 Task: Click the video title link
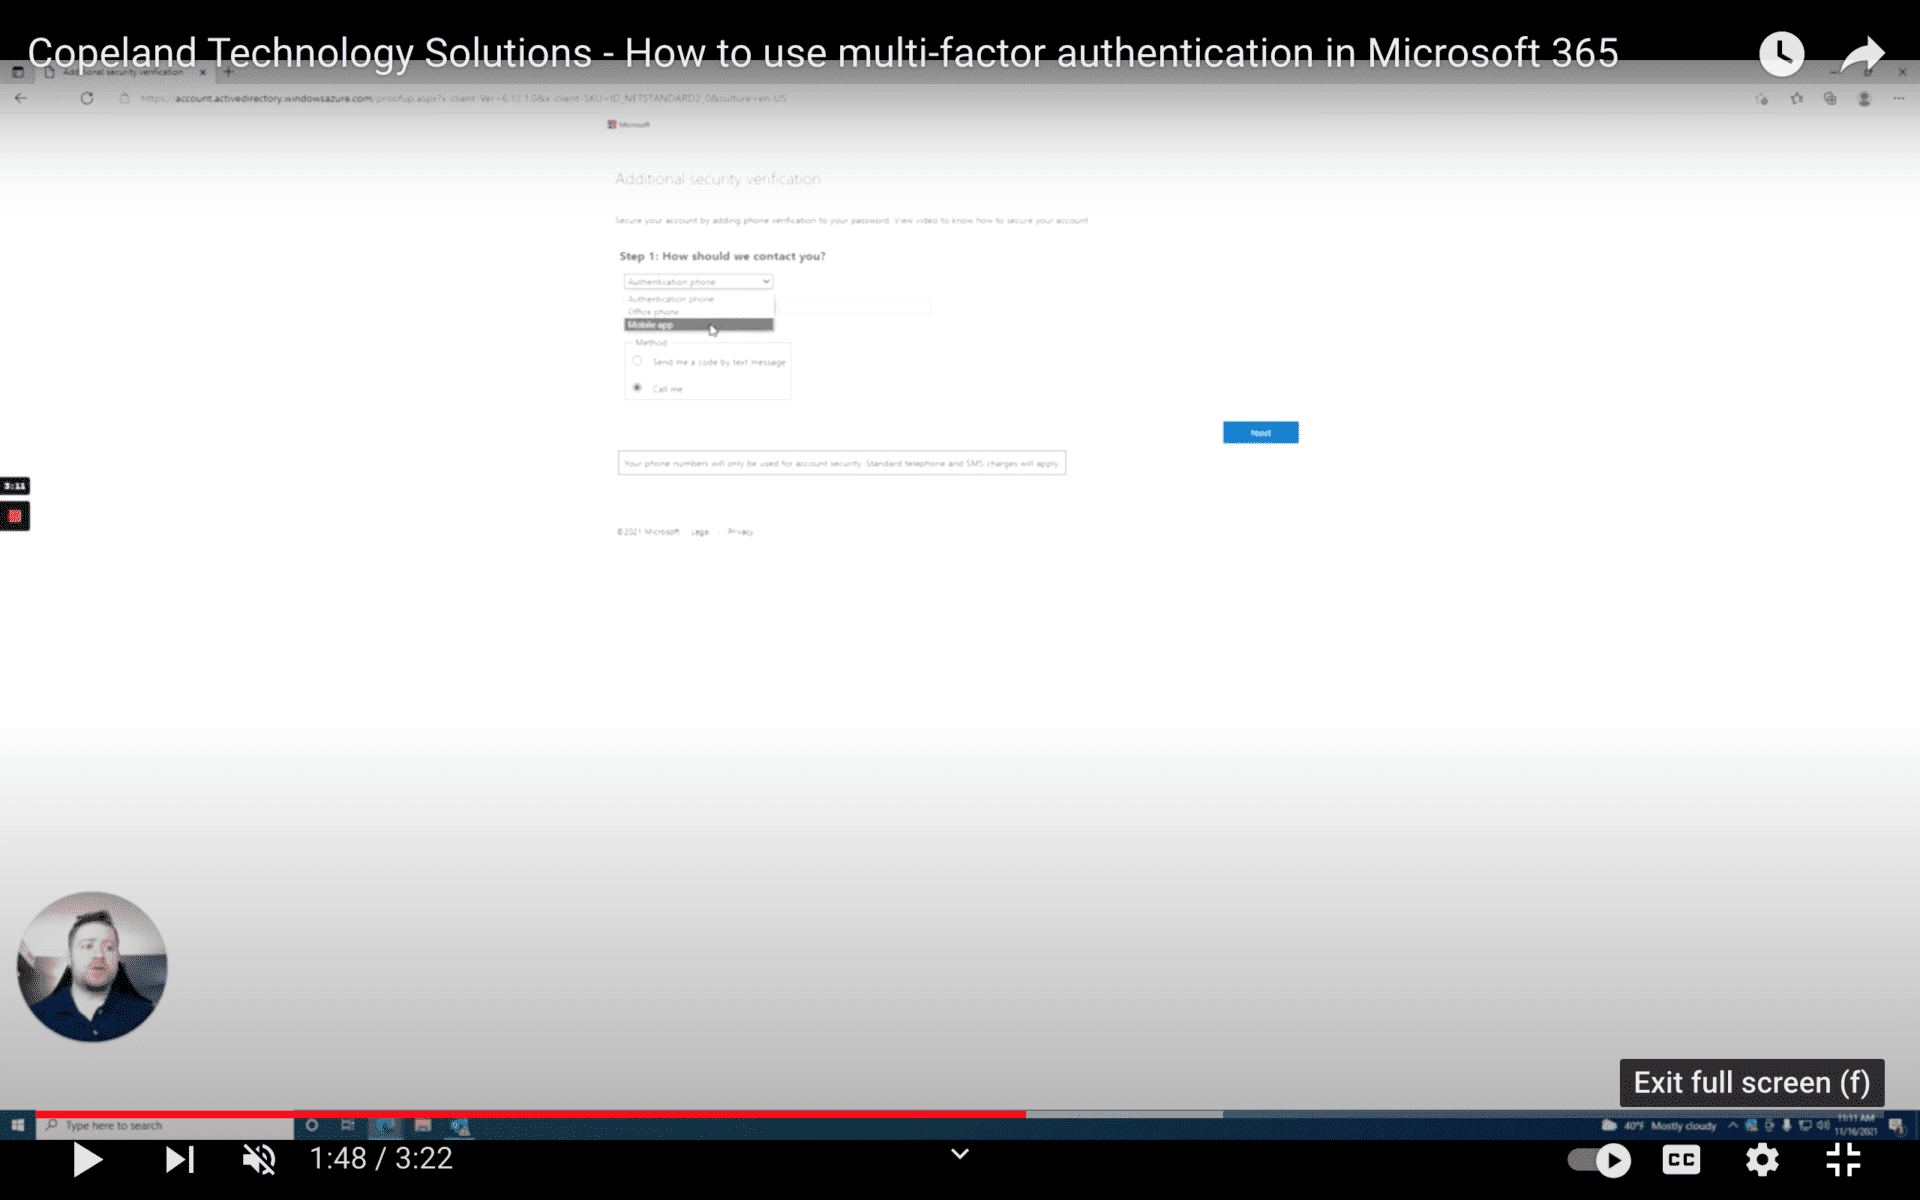coord(822,53)
